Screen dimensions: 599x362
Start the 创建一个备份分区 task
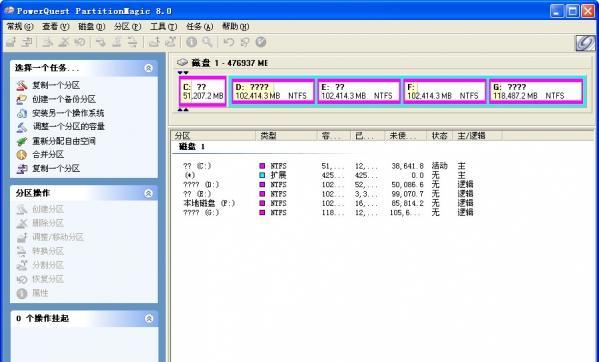click(x=64, y=99)
